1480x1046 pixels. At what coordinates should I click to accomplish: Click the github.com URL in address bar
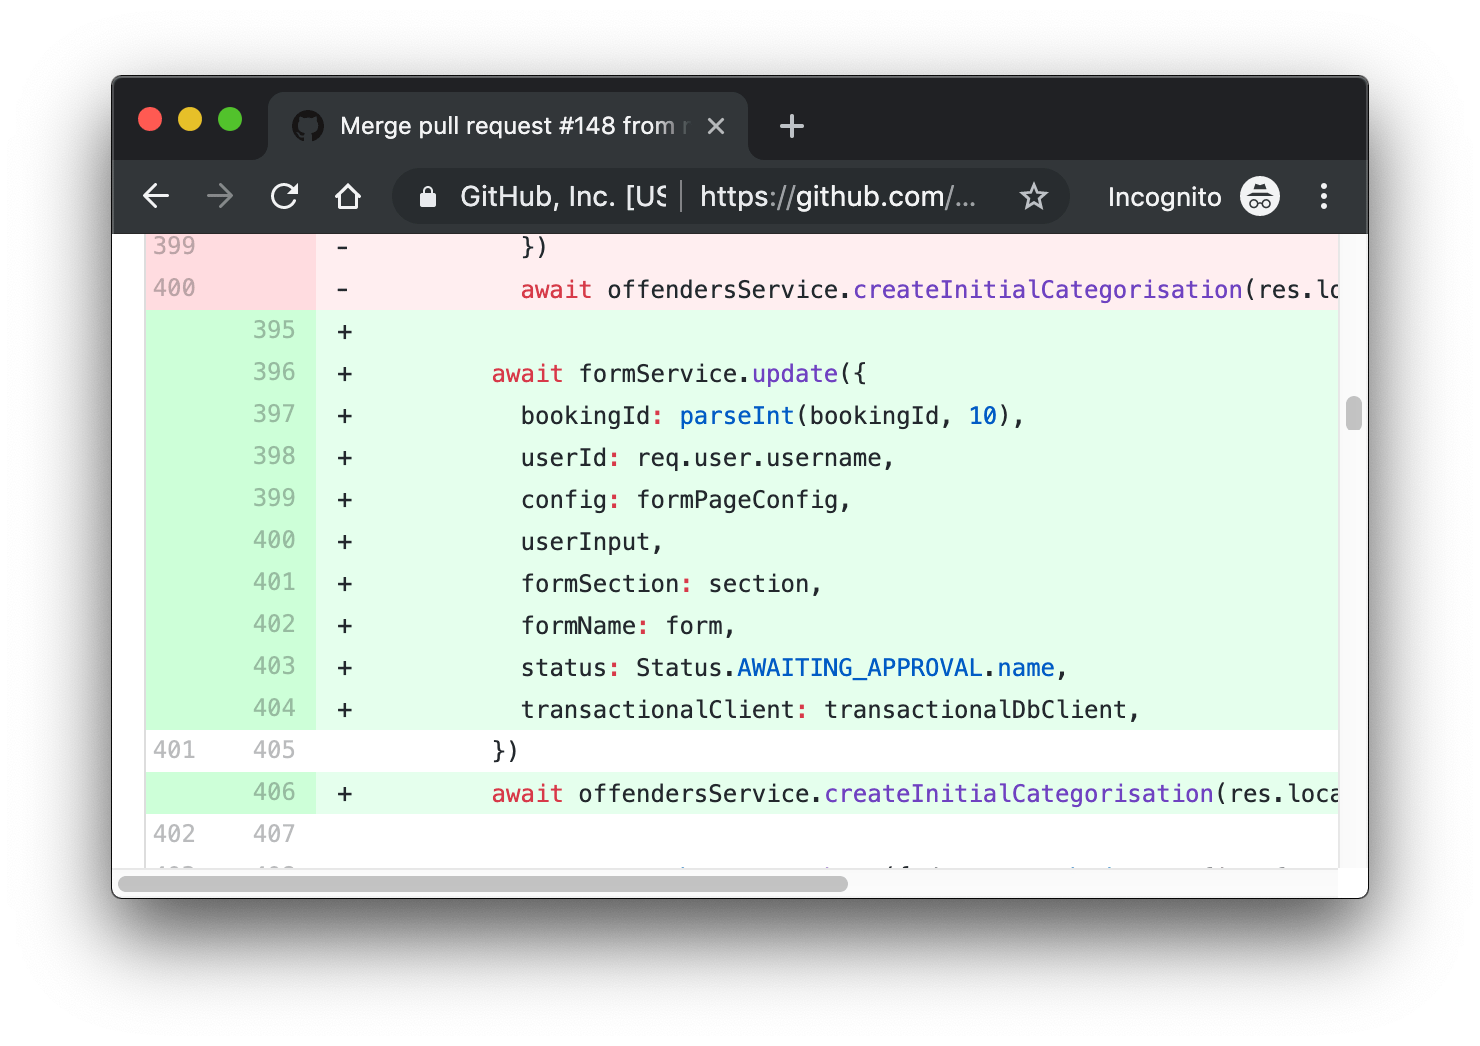pos(838,197)
